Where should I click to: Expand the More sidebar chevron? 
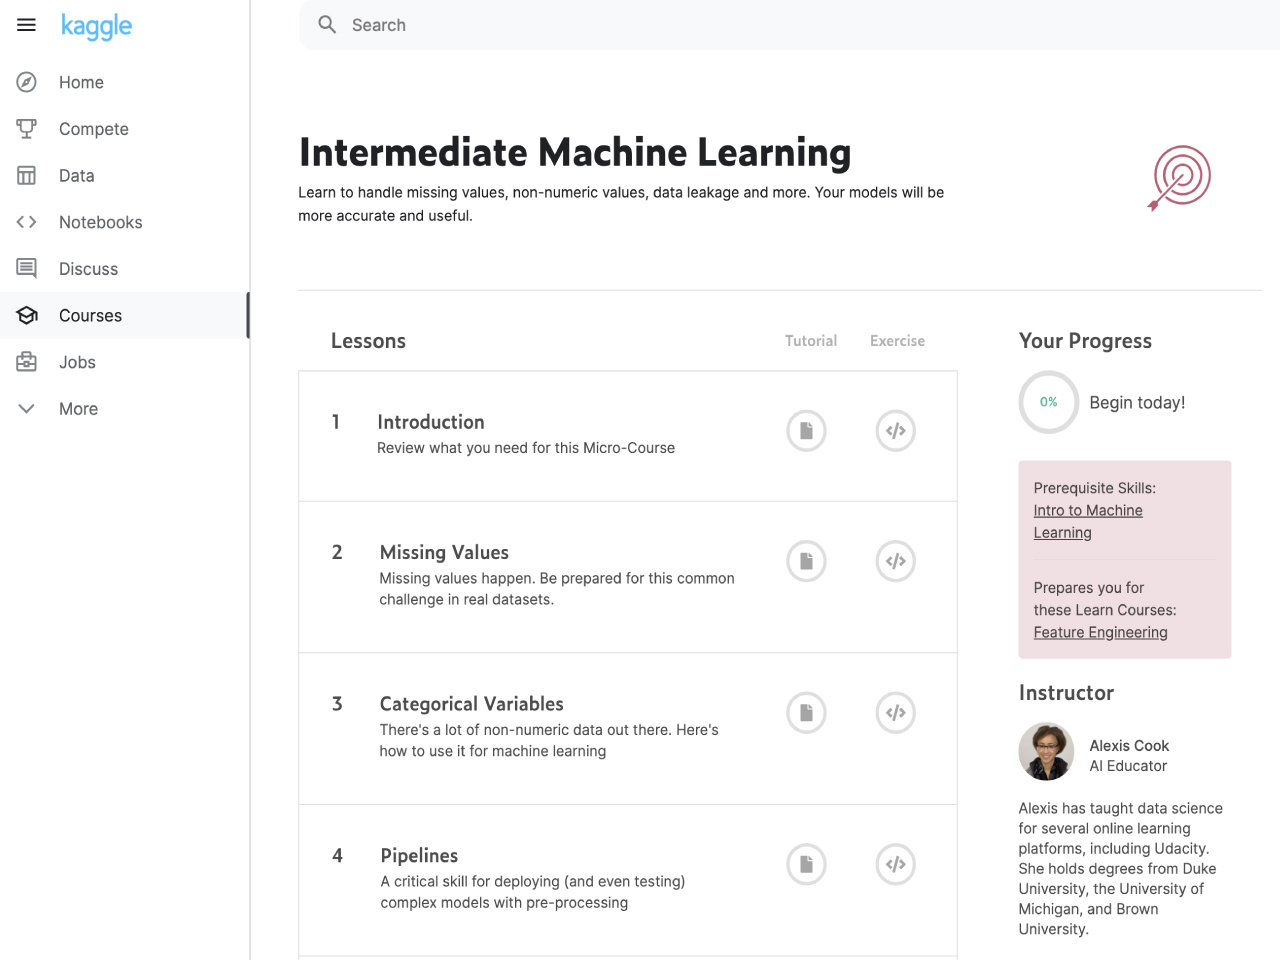[x=27, y=408]
